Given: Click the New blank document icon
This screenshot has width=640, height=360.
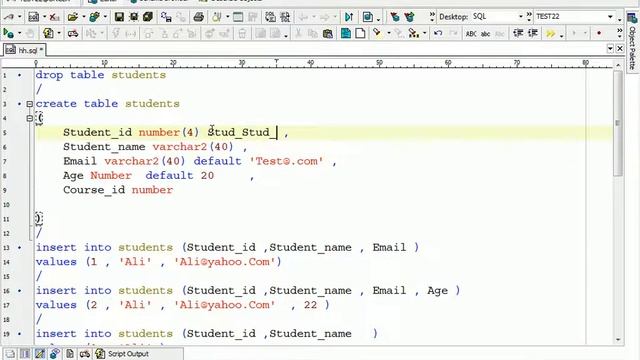Looking at the screenshot, I should [x=360, y=33].
